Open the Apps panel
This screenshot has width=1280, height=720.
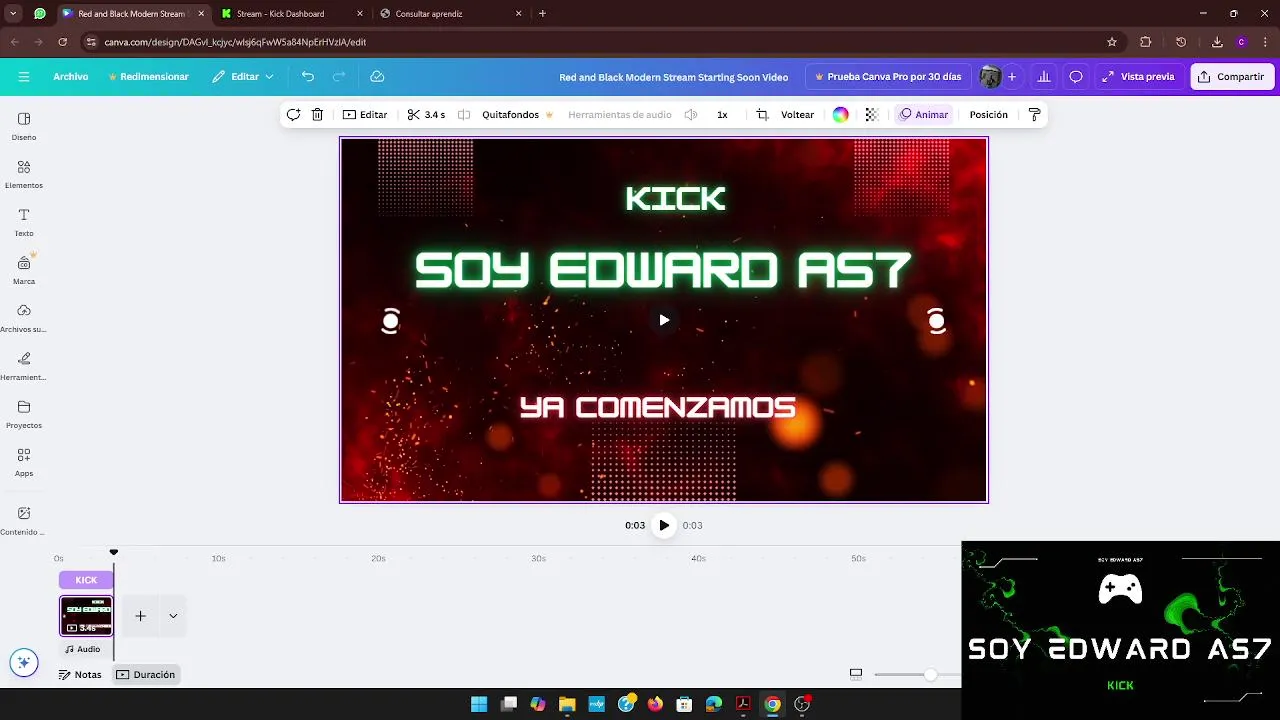(24, 462)
